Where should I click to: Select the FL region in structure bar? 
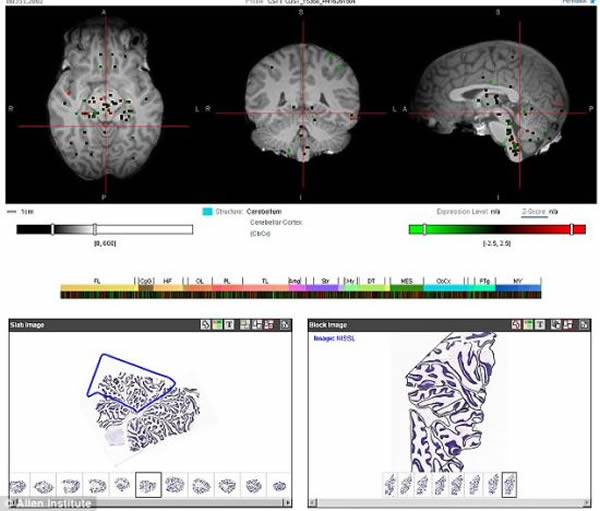click(x=97, y=284)
